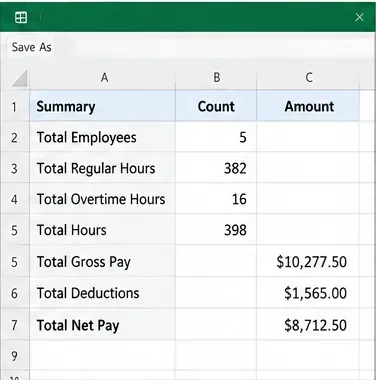Image resolution: width=376 pixels, height=380 pixels.
Task: Click the "Total Regular Hours" label cell
Action: 103,168
